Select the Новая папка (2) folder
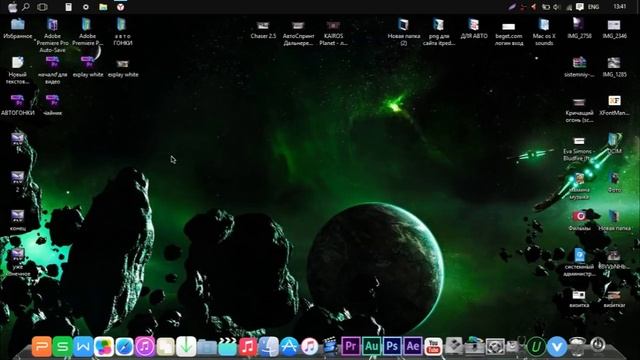 point(404,32)
